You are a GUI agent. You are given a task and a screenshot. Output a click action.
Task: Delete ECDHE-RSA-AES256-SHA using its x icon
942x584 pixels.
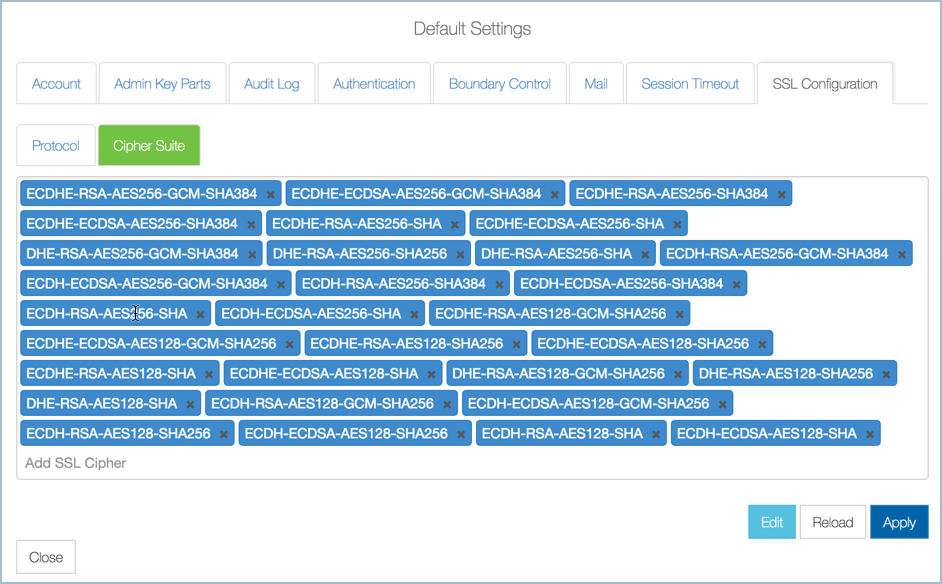(x=455, y=225)
